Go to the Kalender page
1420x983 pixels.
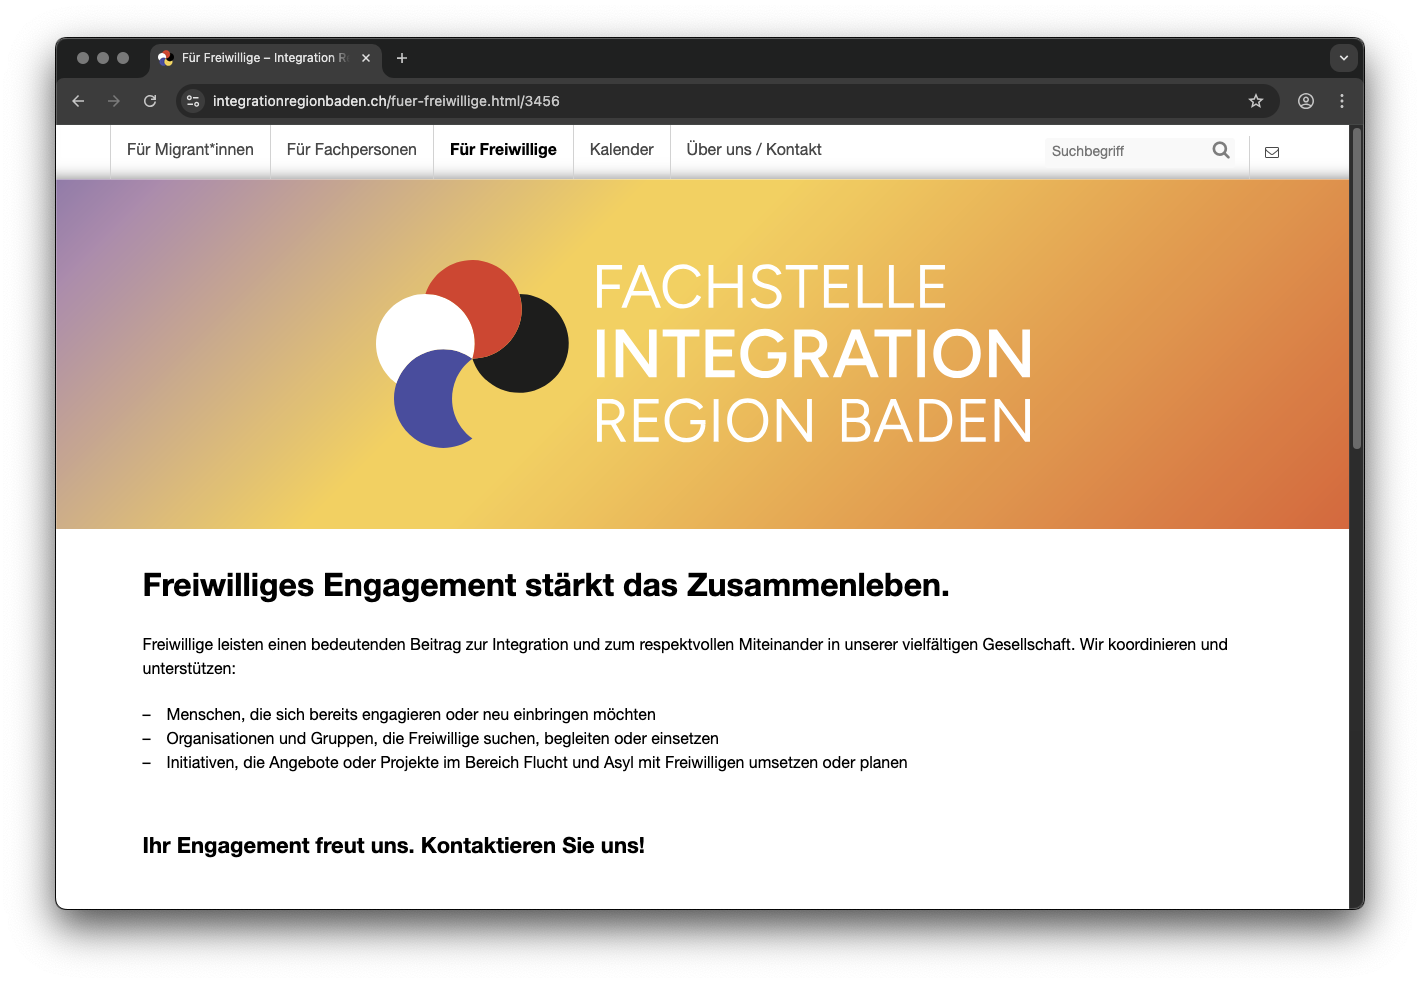[x=621, y=150]
